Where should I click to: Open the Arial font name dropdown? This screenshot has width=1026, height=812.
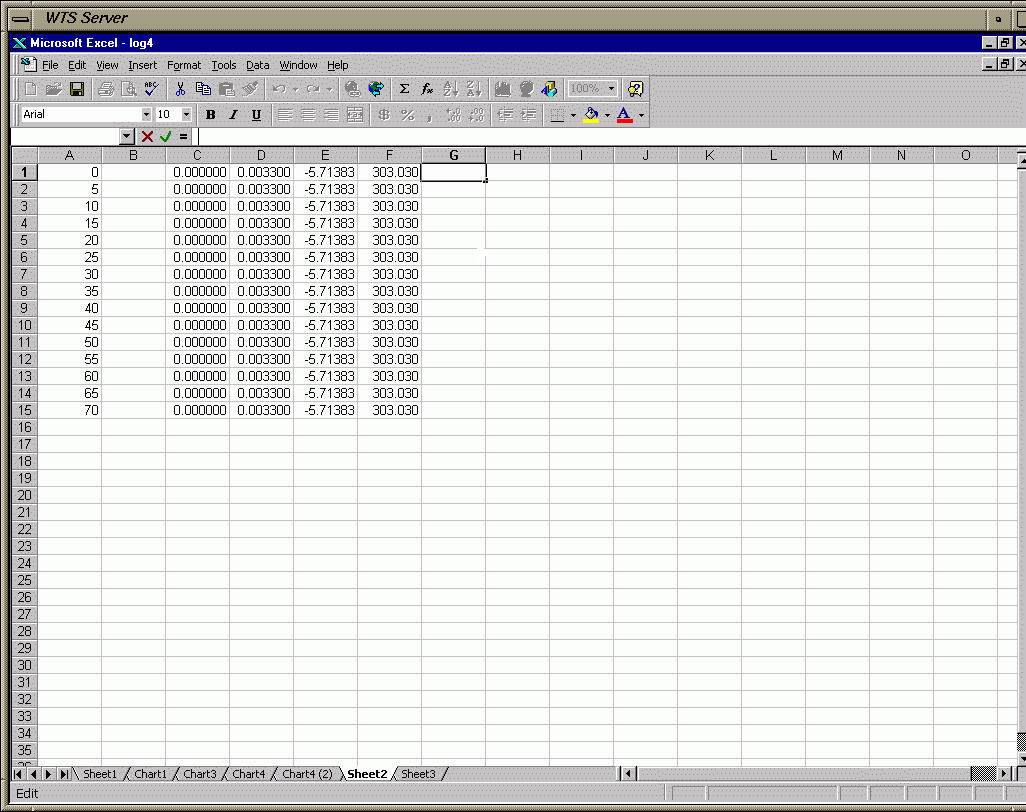(x=146, y=115)
